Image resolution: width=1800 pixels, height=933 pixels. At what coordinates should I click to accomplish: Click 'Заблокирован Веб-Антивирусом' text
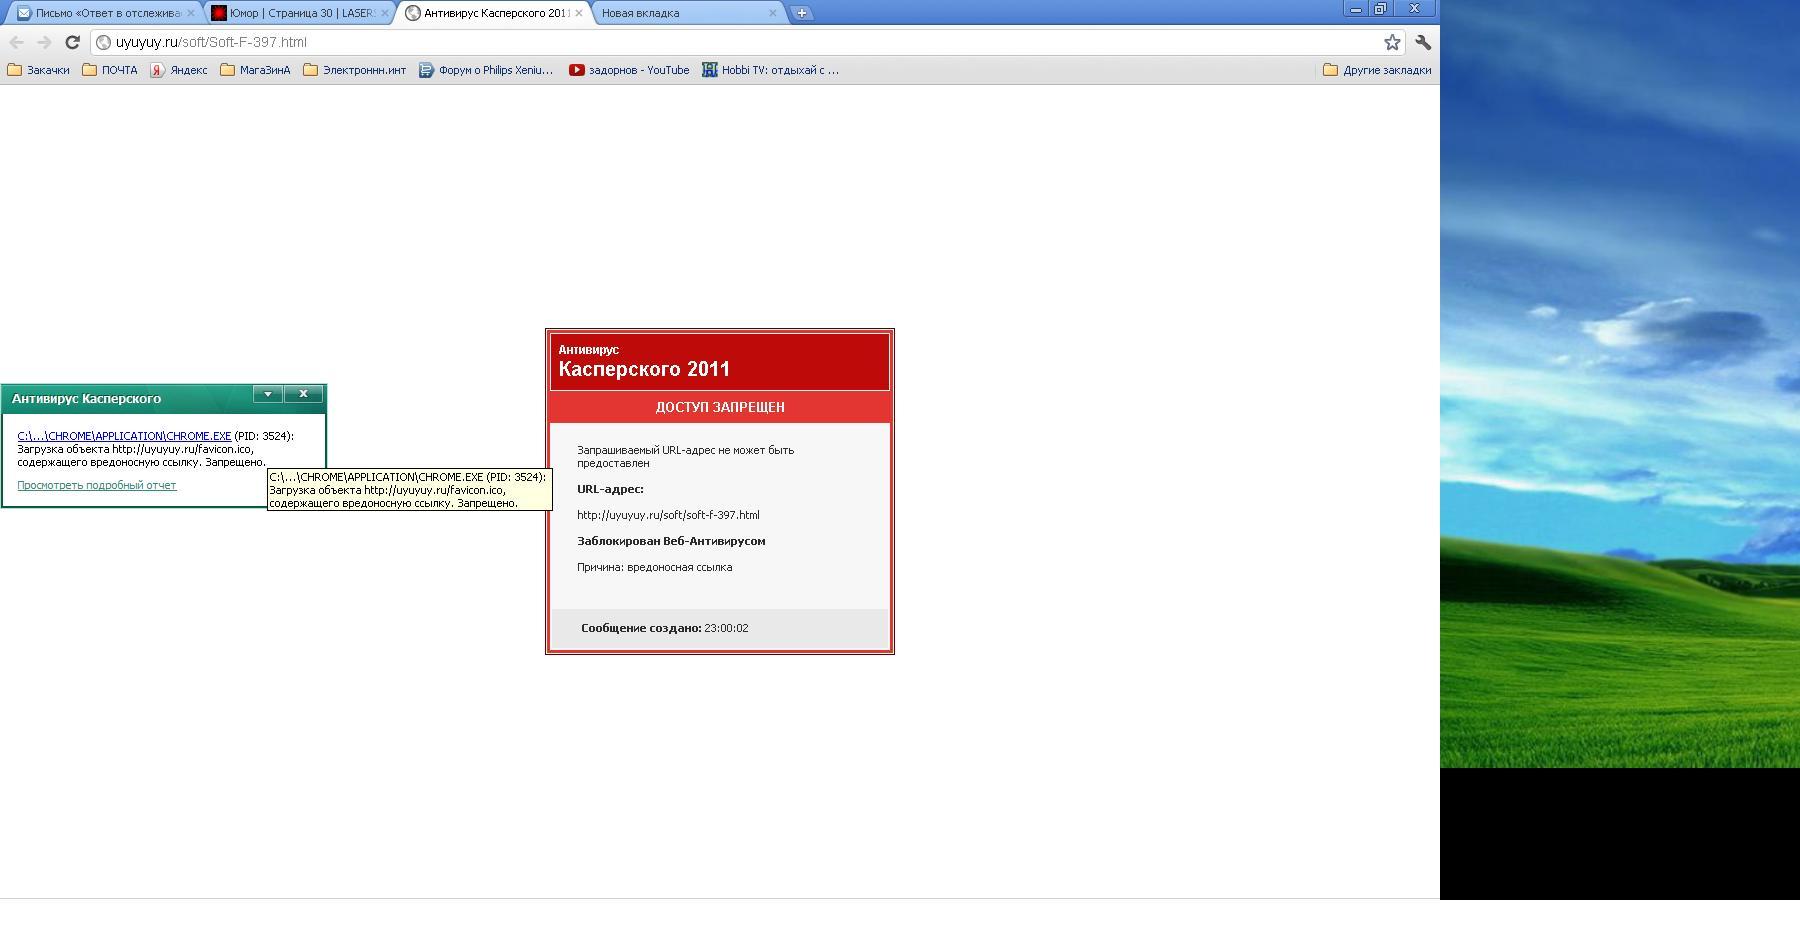tap(671, 541)
